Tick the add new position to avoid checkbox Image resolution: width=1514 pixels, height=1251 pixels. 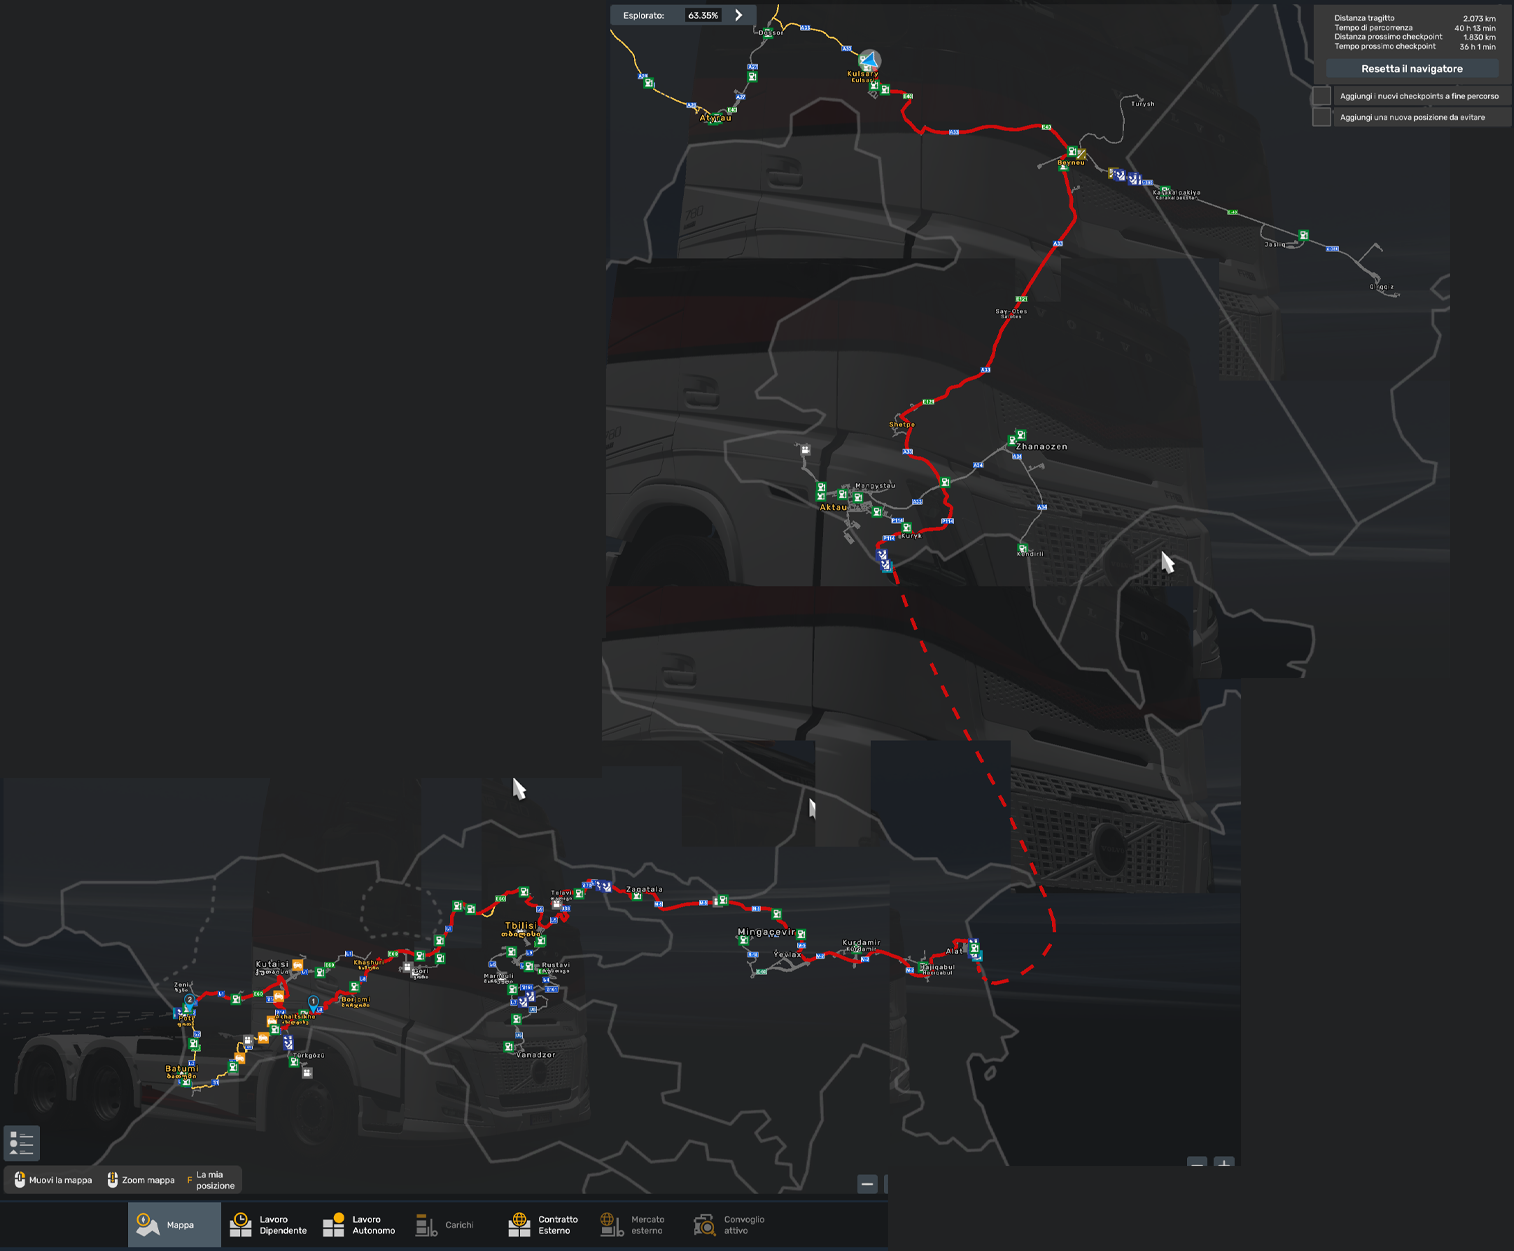pyautogui.click(x=1321, y=117)
